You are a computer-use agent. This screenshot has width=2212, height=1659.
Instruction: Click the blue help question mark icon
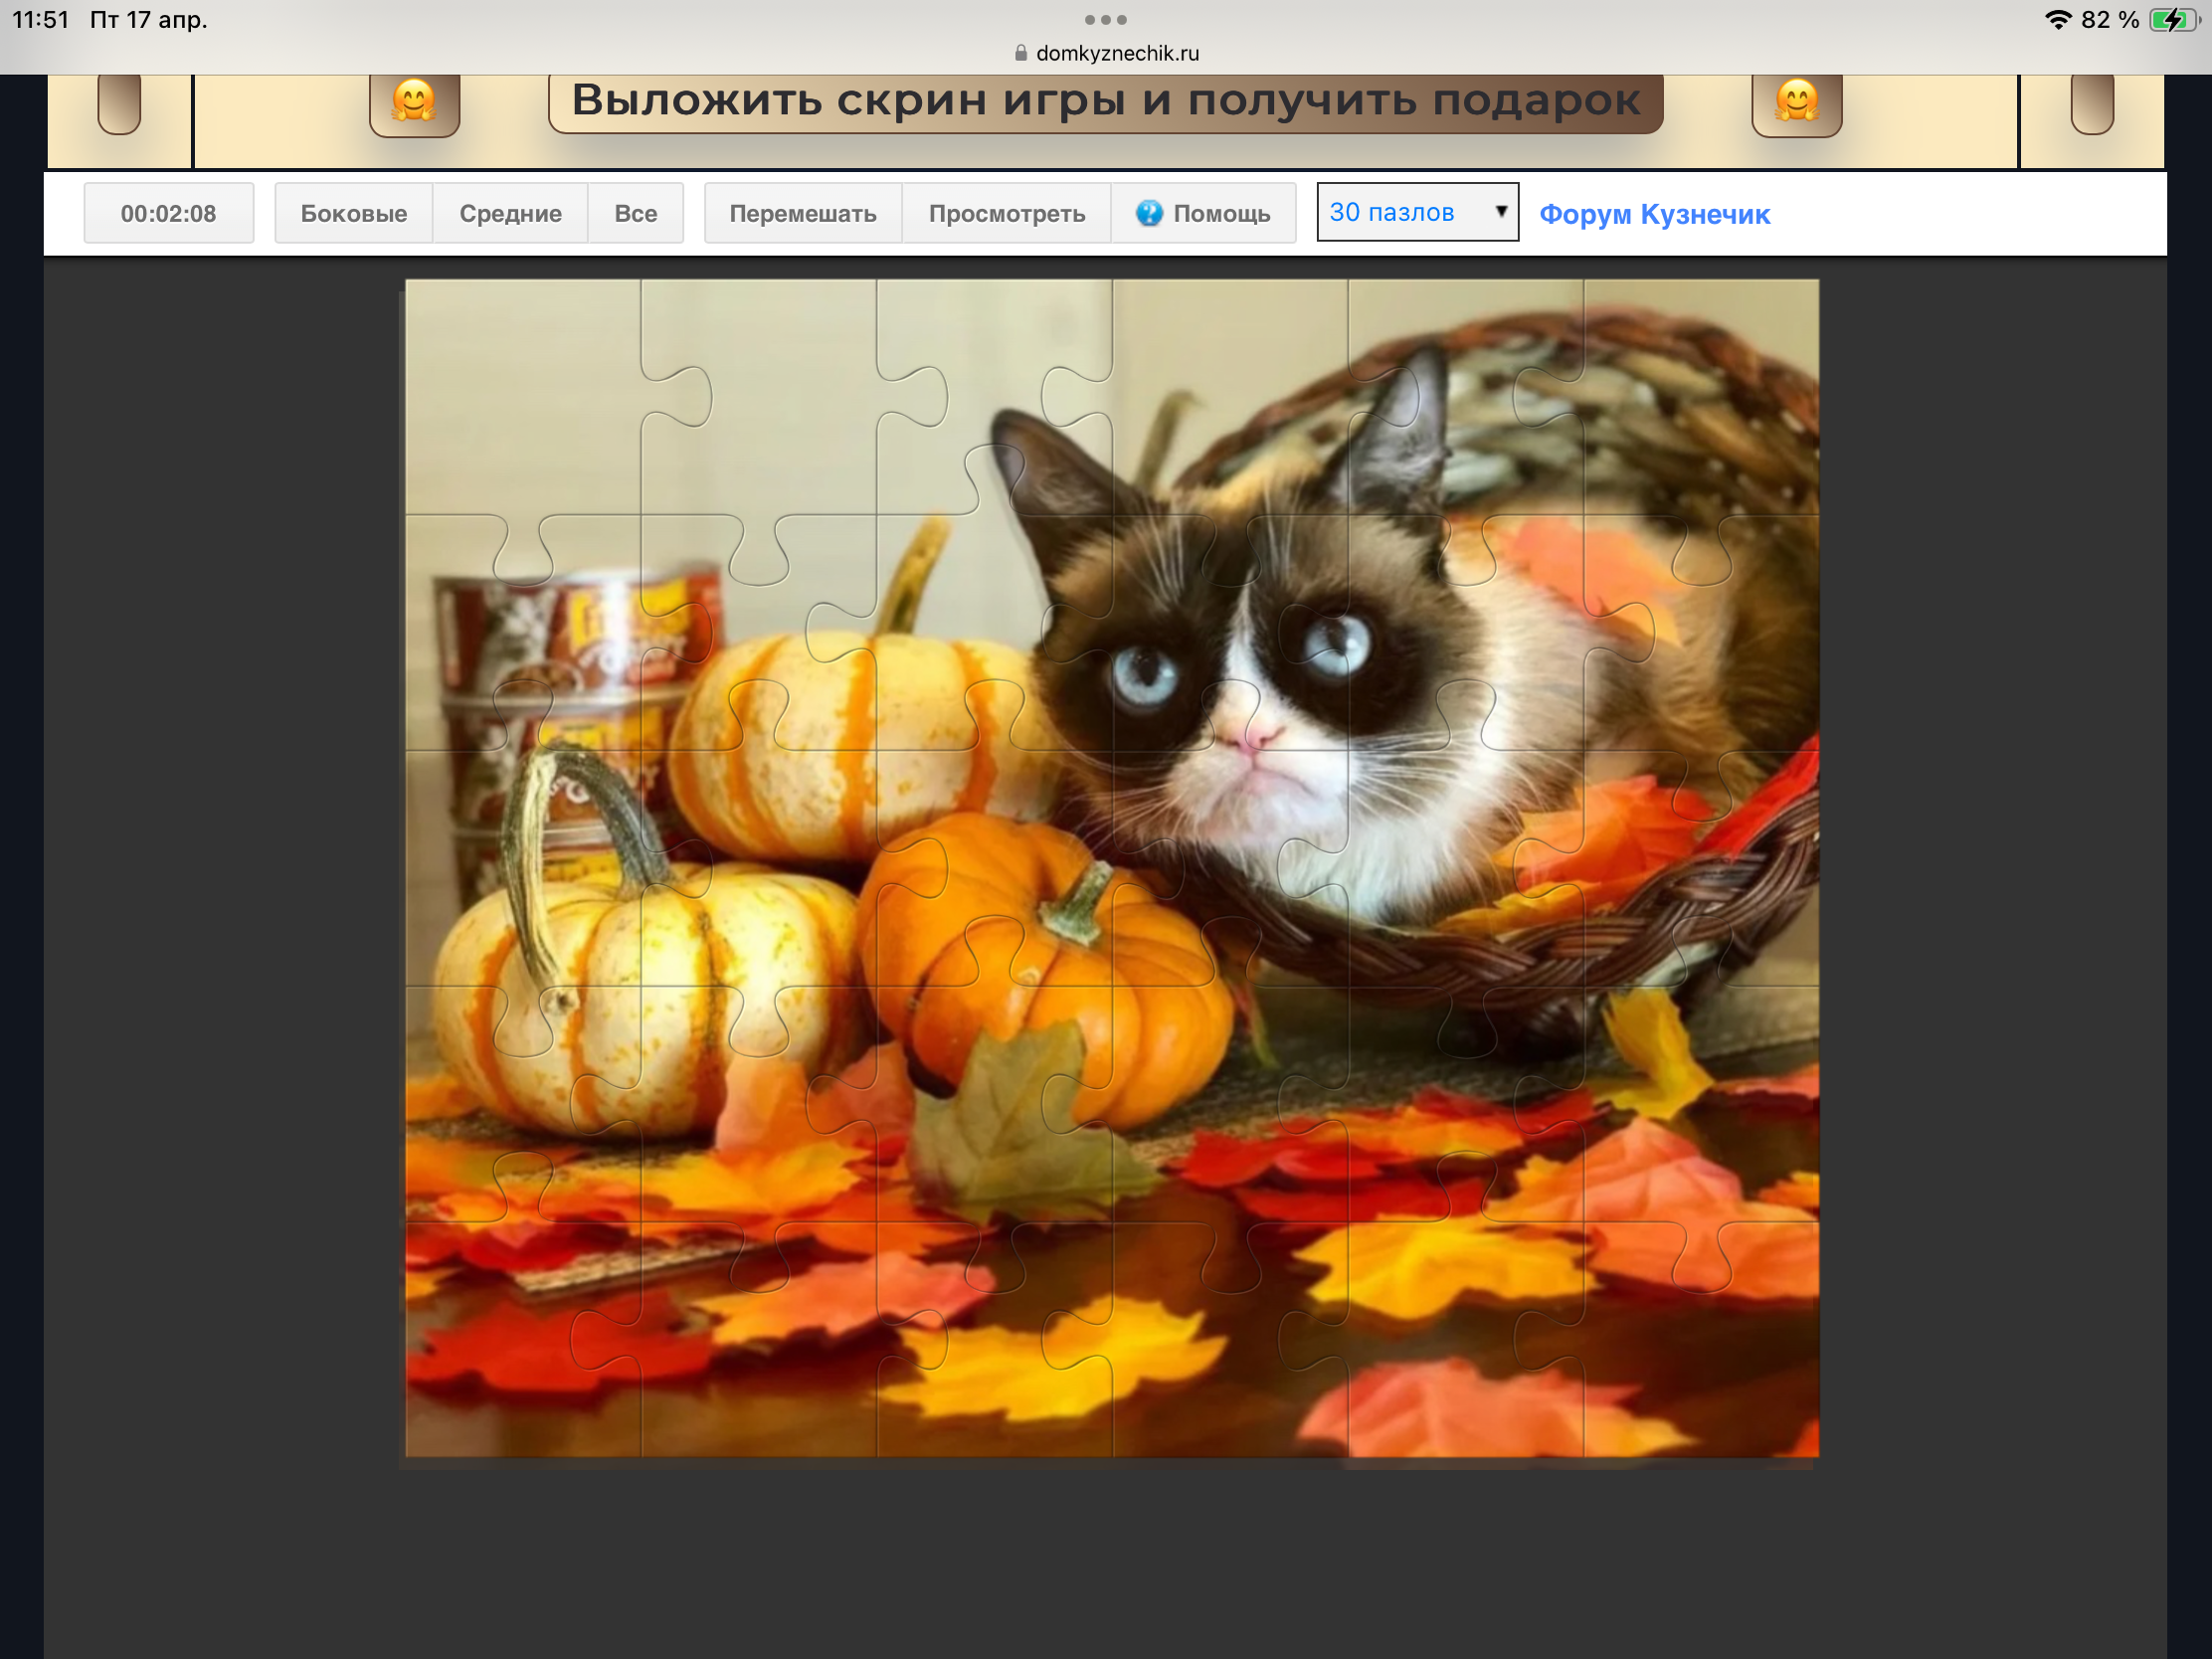(1149, 213)
